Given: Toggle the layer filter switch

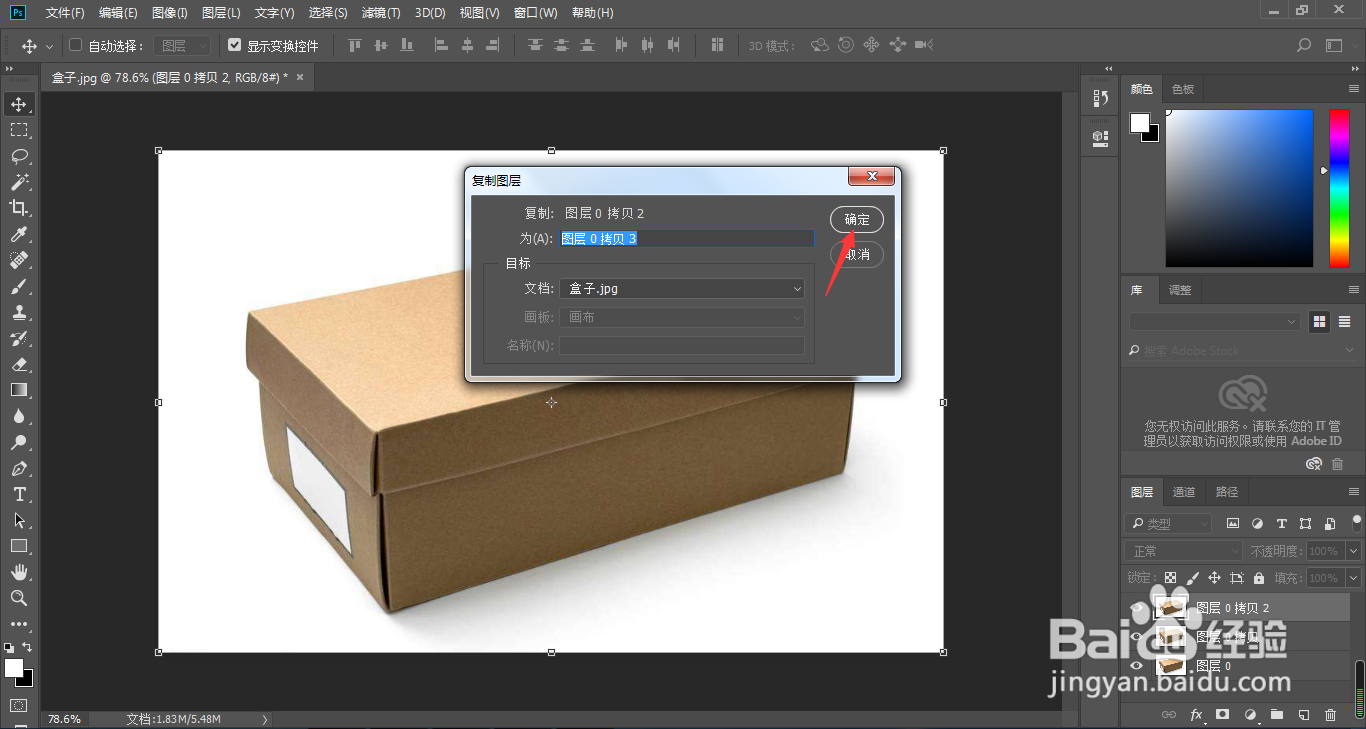Looking at the screenshot, I should pos(1357,522).
